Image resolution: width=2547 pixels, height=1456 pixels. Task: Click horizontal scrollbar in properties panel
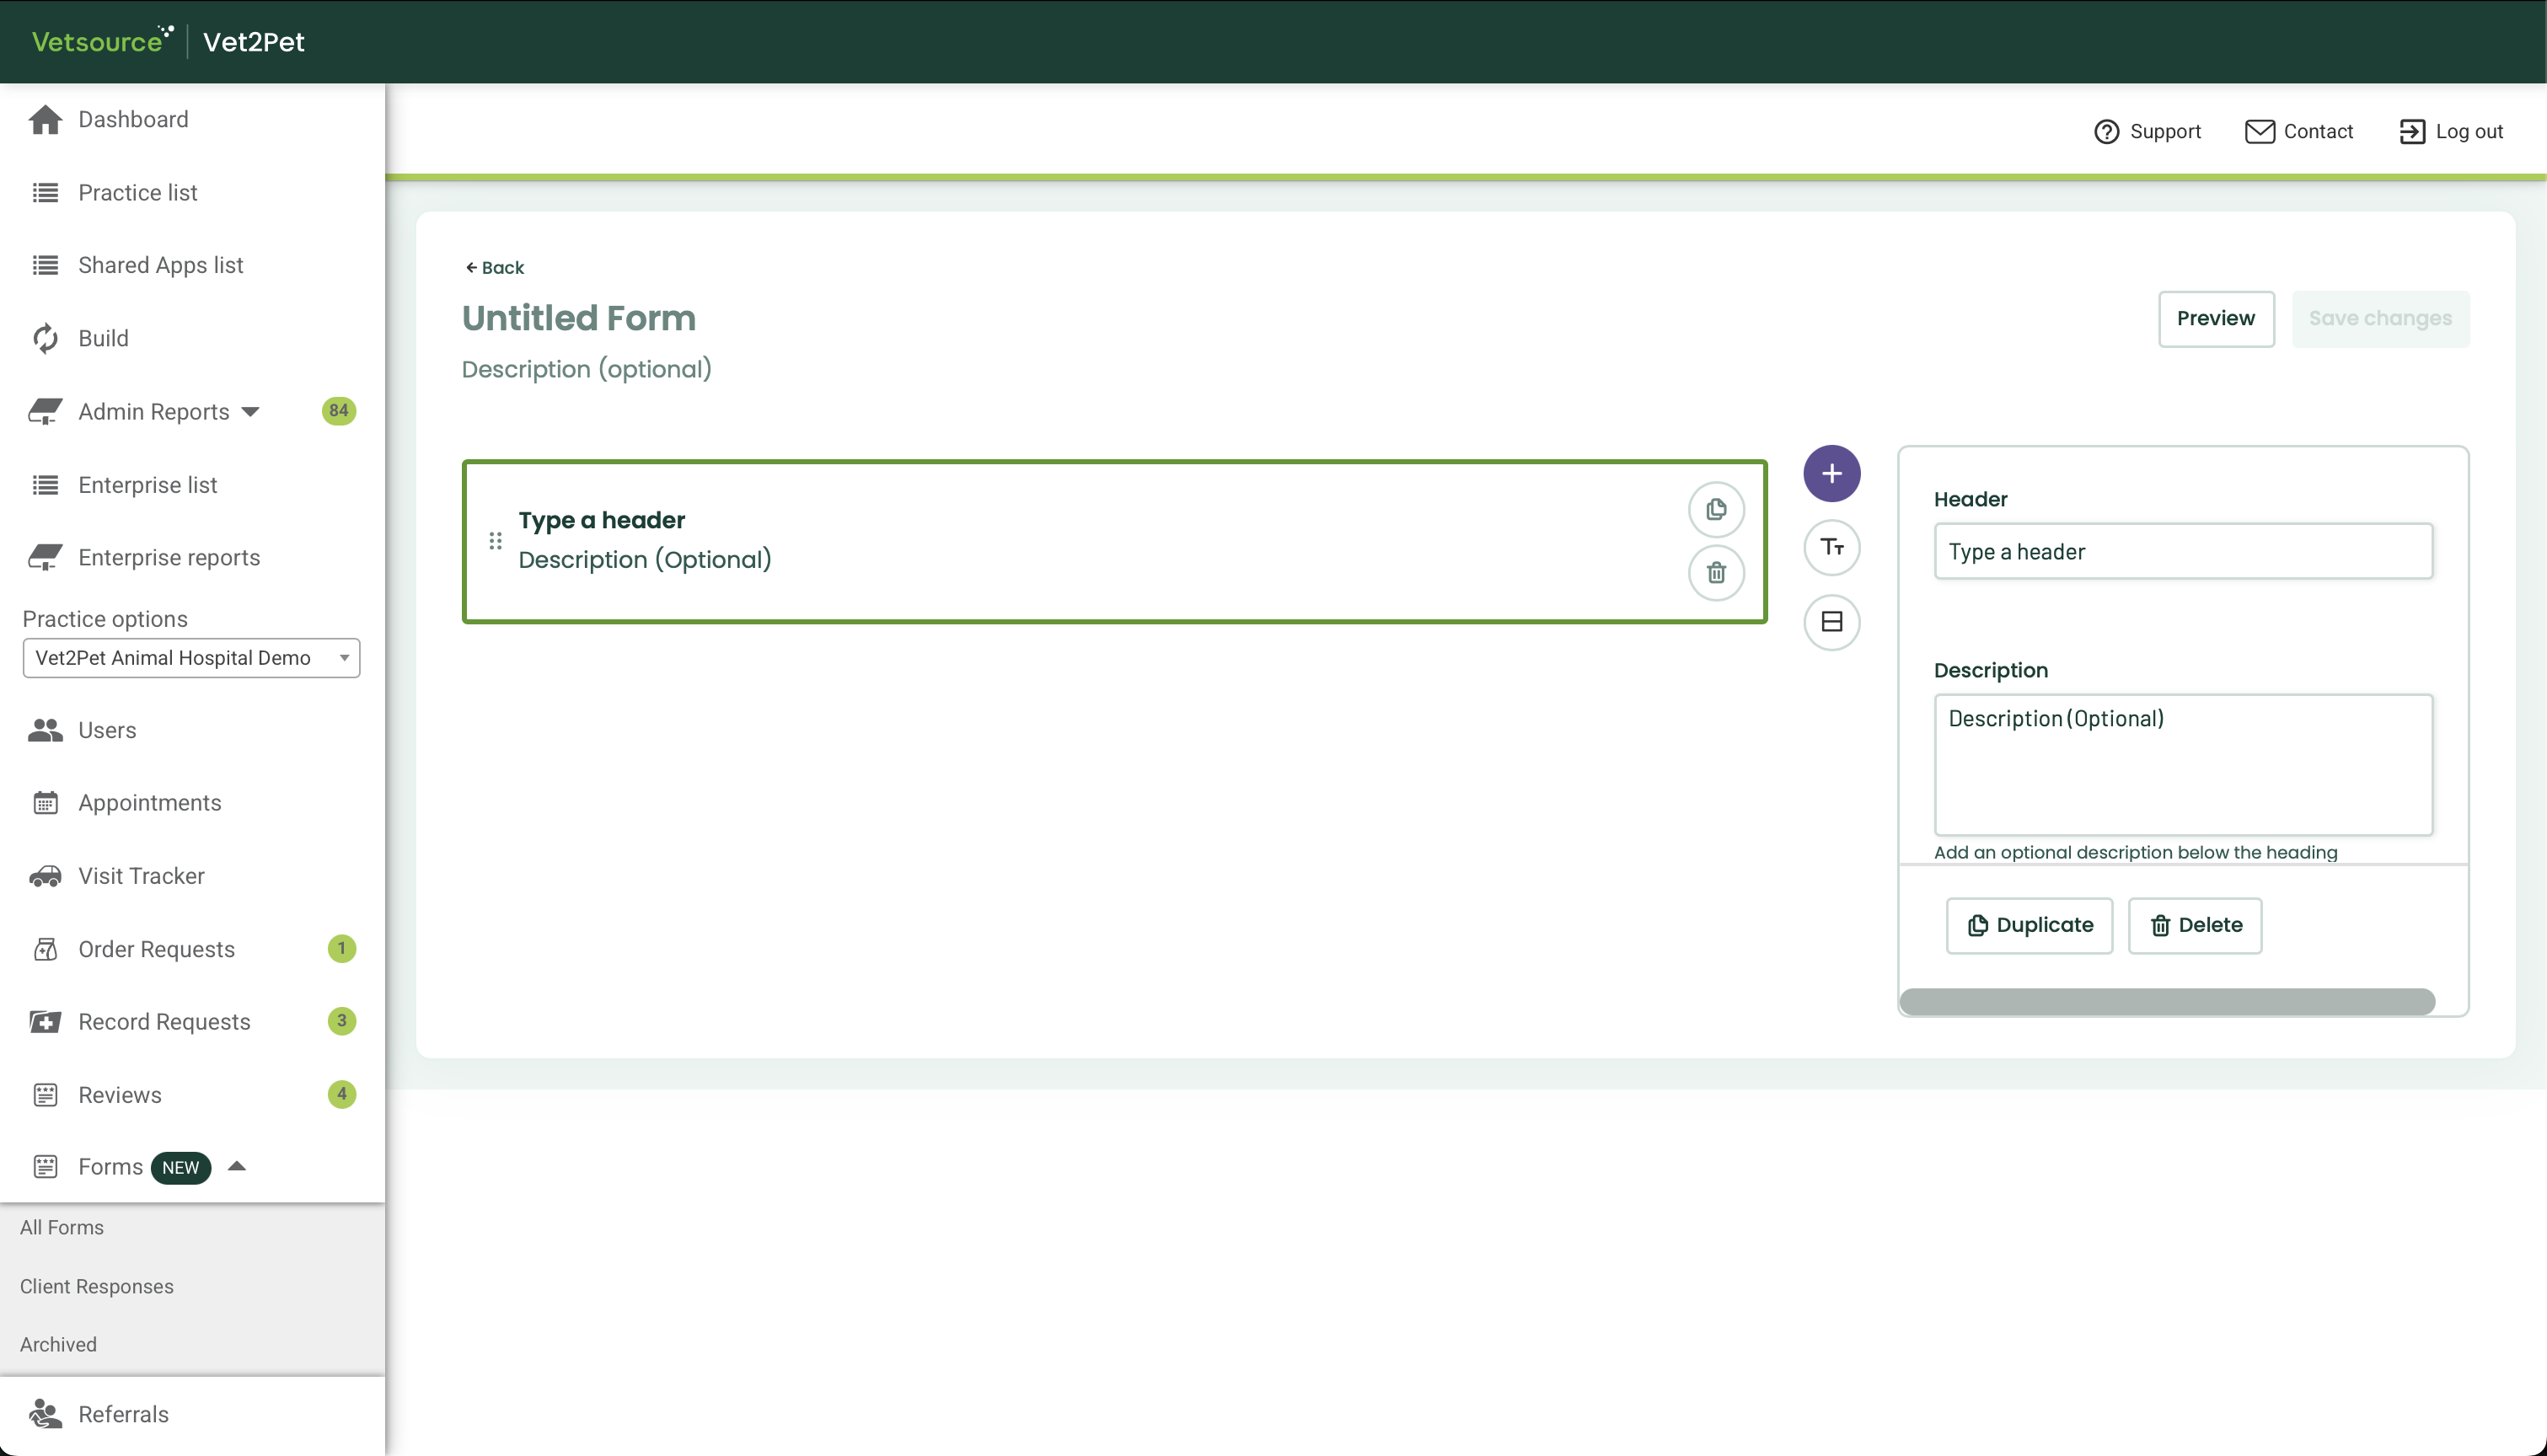[x=2166, y=1001]
